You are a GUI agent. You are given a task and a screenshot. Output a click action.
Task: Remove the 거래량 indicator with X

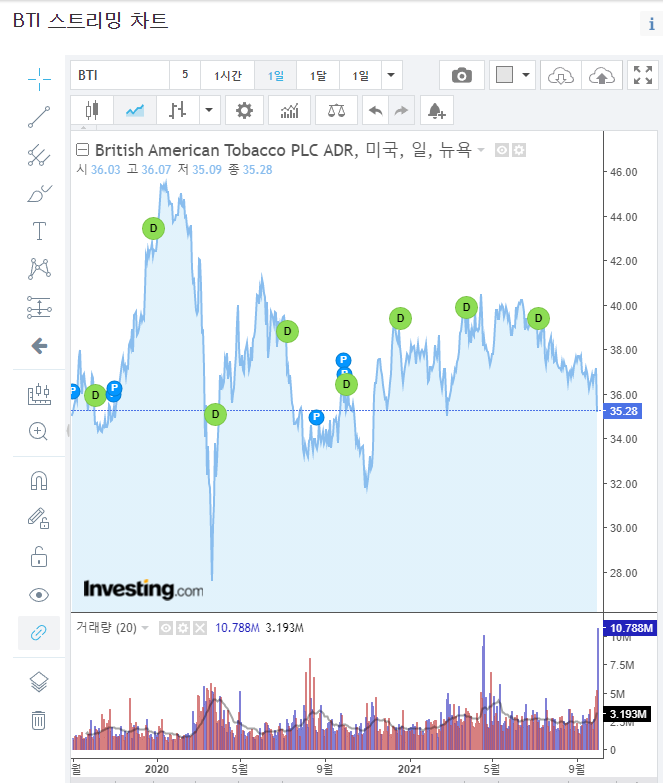click(200, 628)
